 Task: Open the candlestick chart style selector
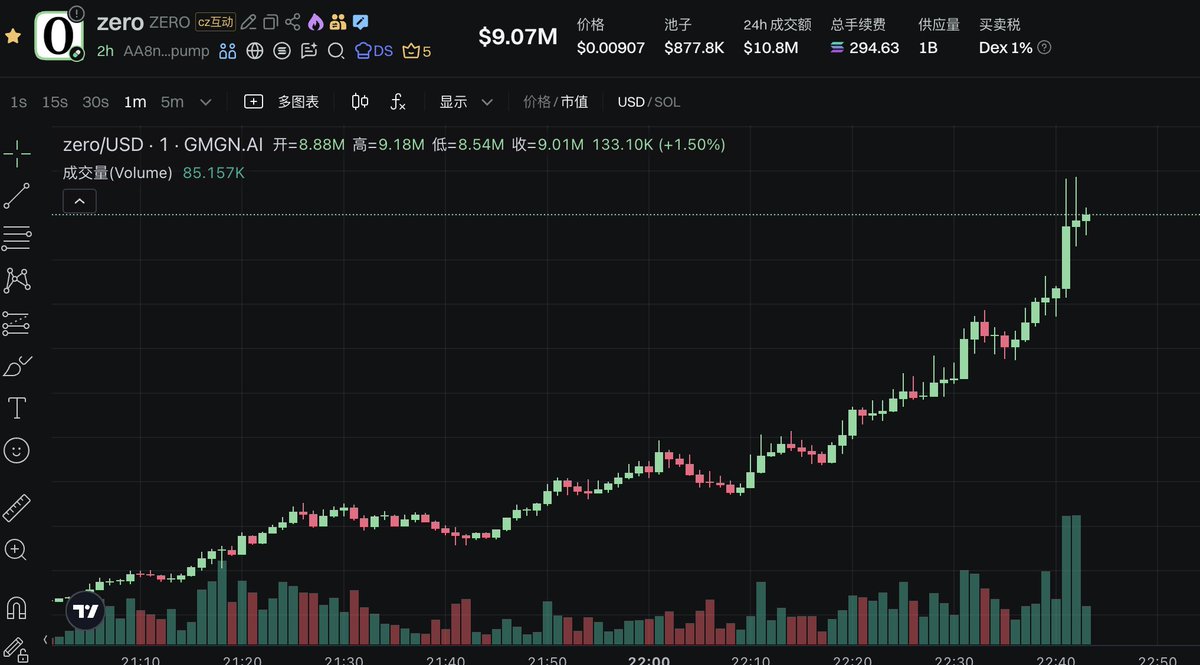(360, 102)
